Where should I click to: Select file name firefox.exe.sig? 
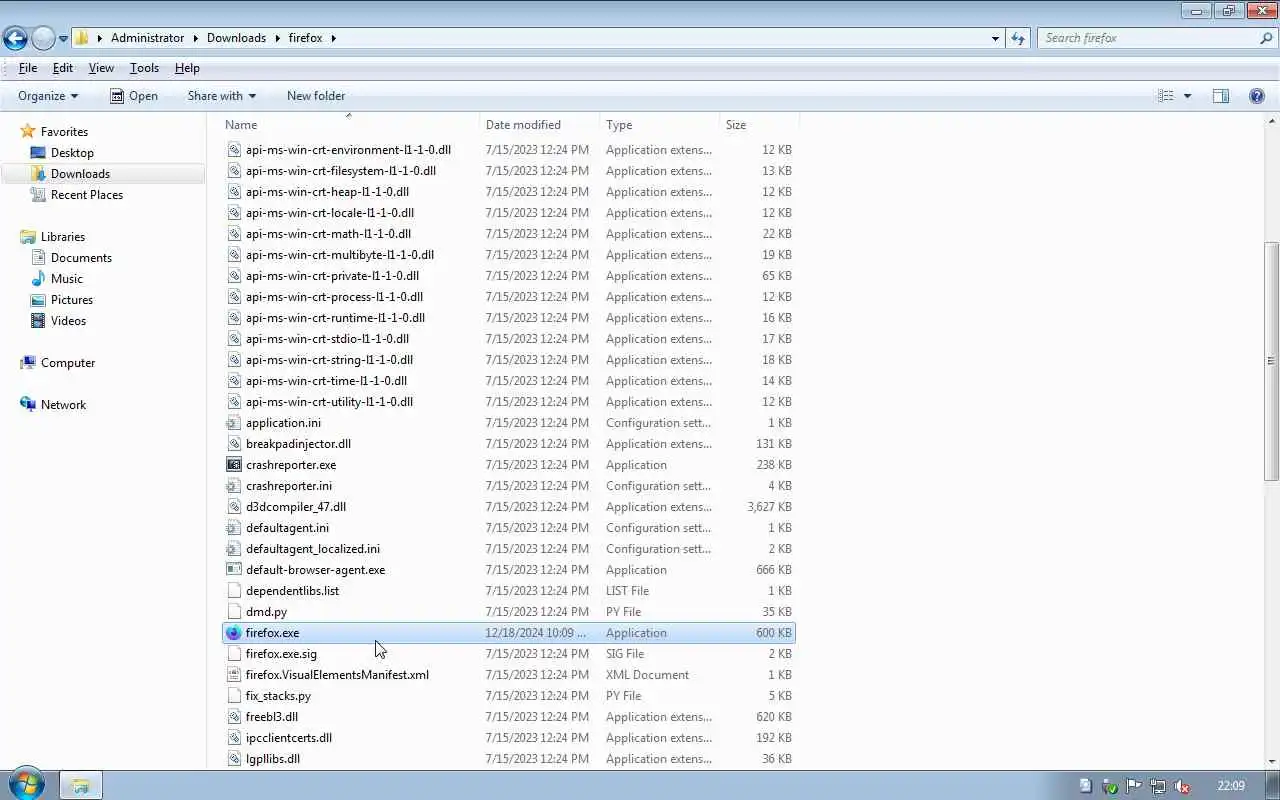(281, 654)
